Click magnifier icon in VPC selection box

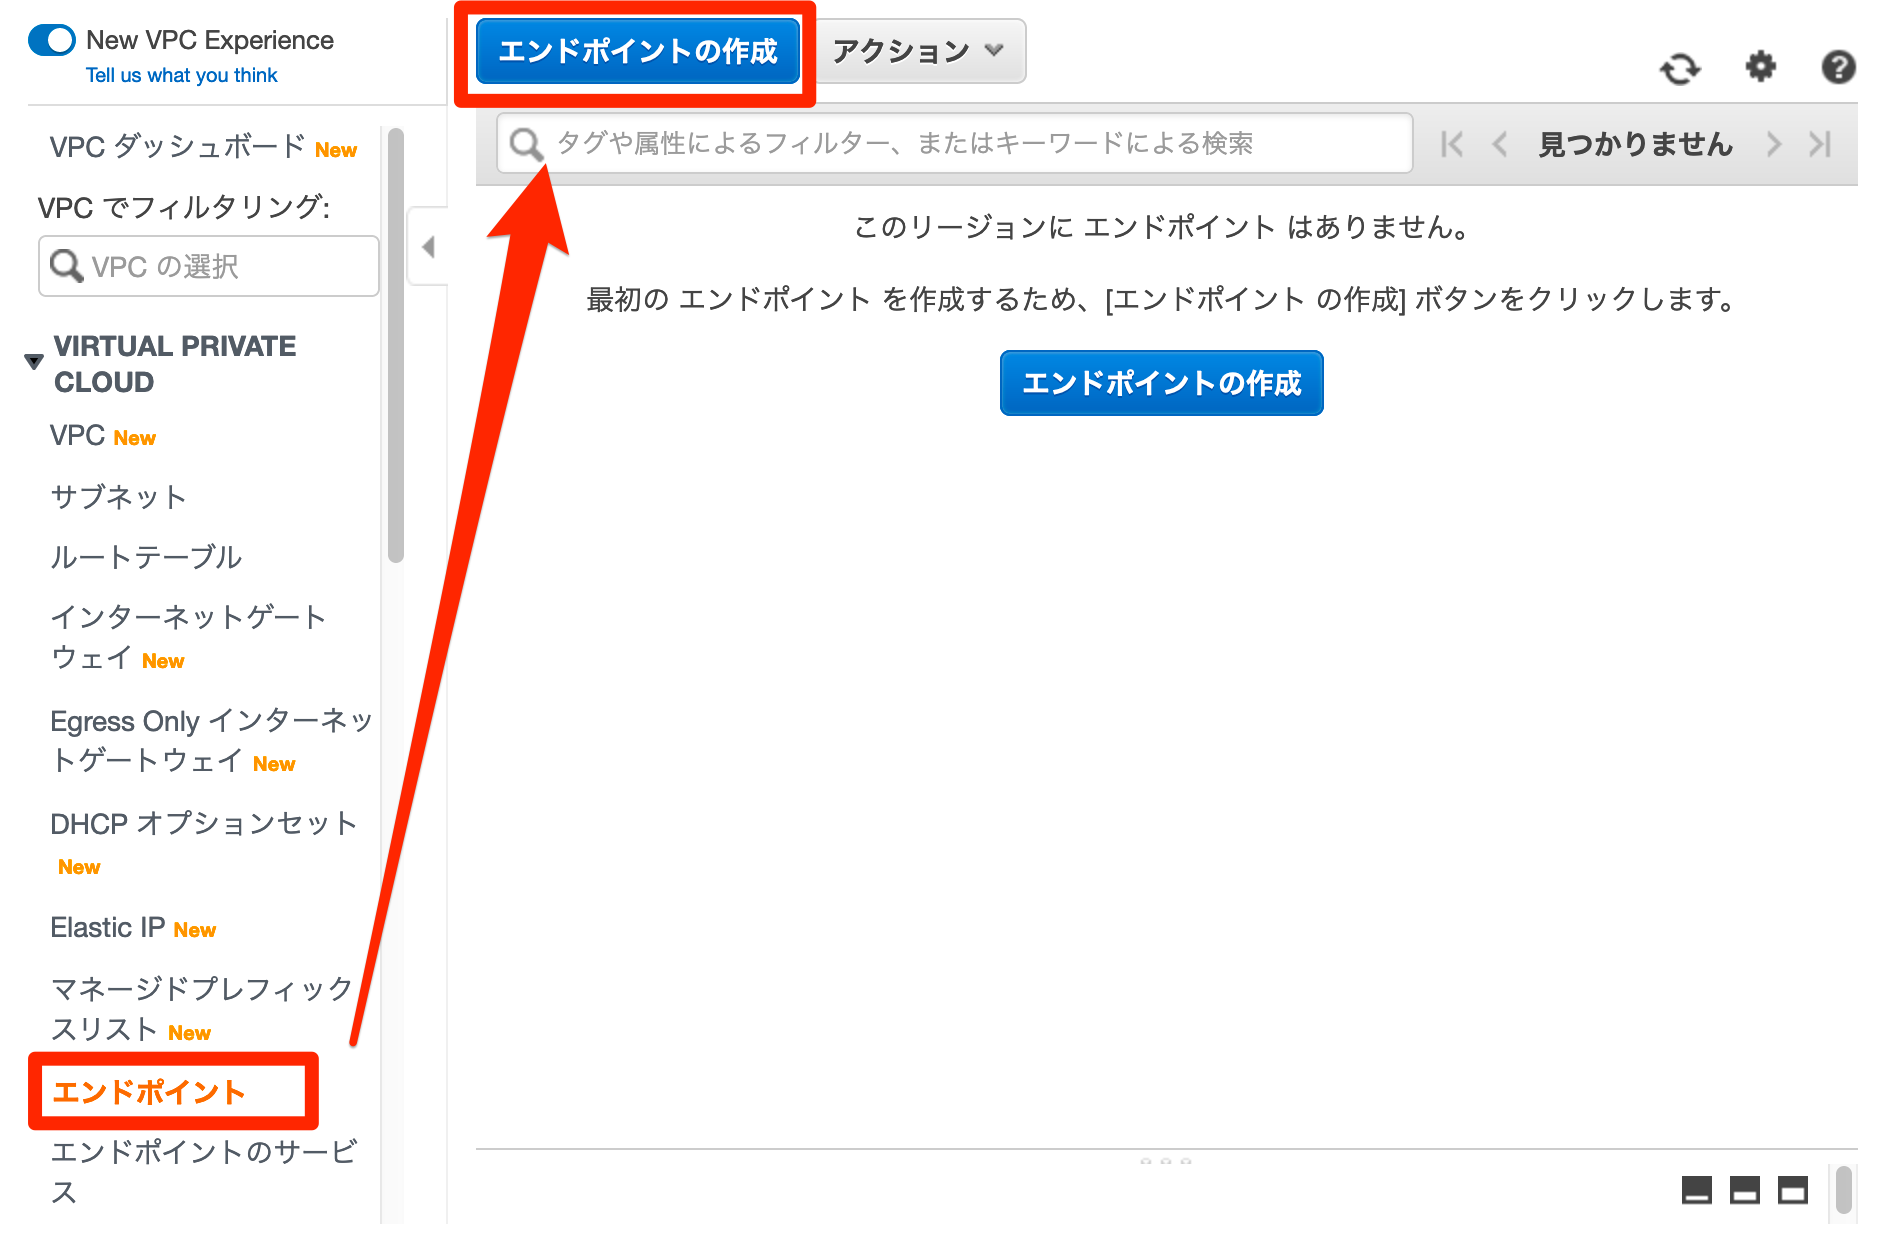(66, 266)
